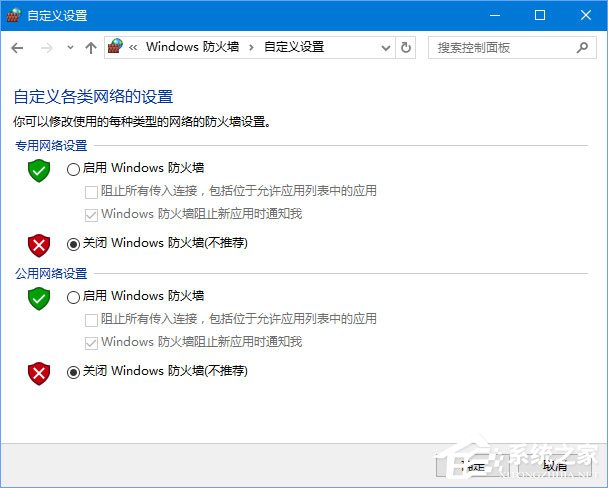The image size is (608, 488).
Task: Click the title bar firewall icon
Action: click(x=14, y=15)
